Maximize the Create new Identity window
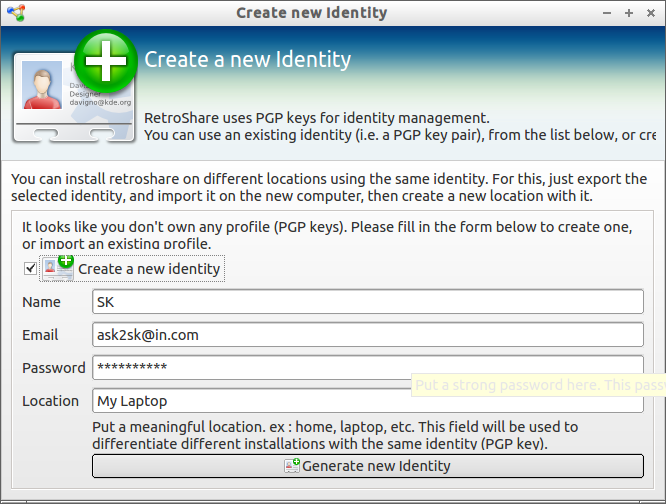Screen dimensions: 666x504 629,13
